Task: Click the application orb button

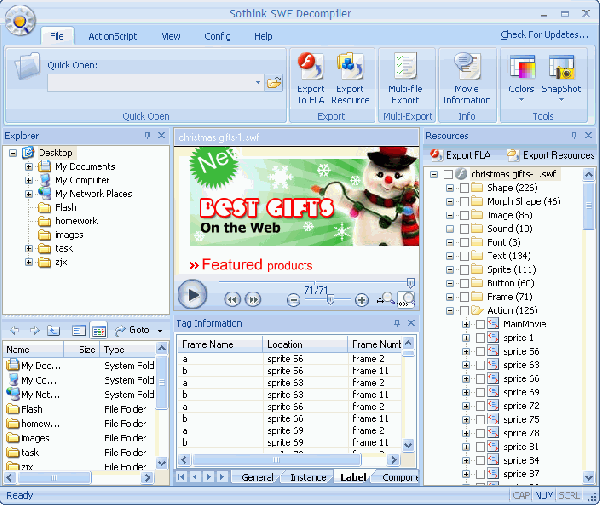Action: point(20,20)
